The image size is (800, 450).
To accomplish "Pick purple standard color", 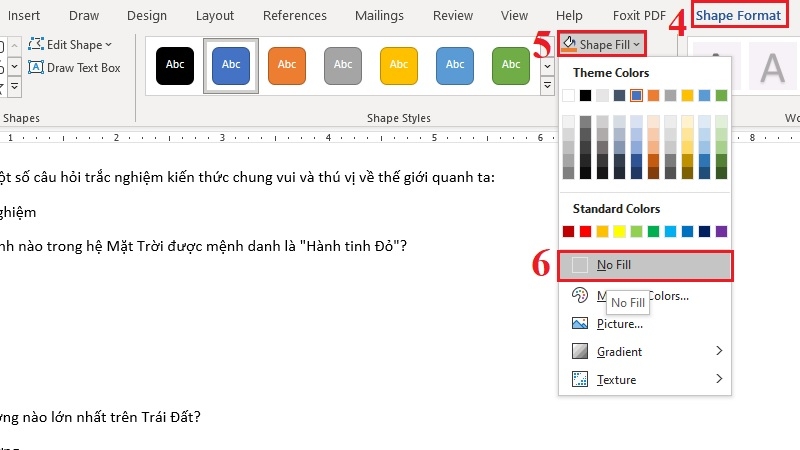I will [721, 232].
